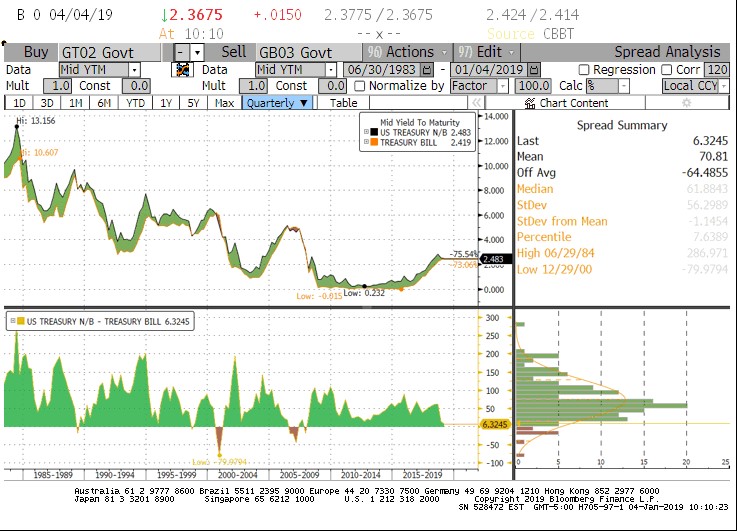Select the YTD time range button
737x531 pixels.
pos(135,103)
